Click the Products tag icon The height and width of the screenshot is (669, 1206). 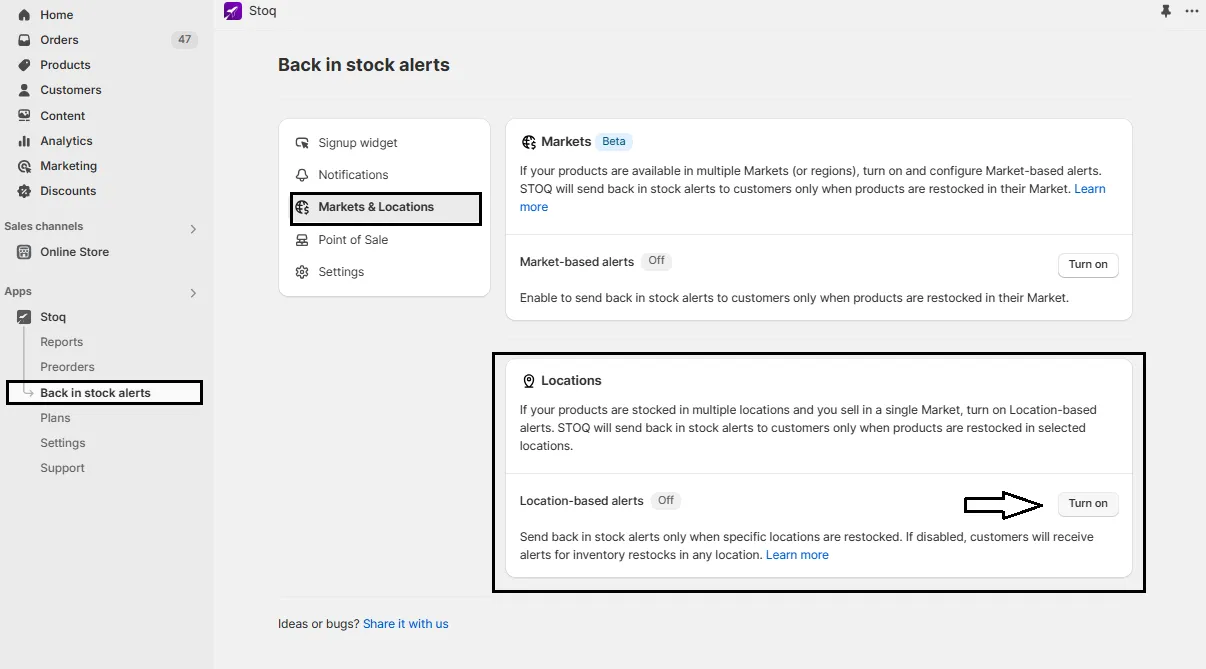tap(24, 65)
